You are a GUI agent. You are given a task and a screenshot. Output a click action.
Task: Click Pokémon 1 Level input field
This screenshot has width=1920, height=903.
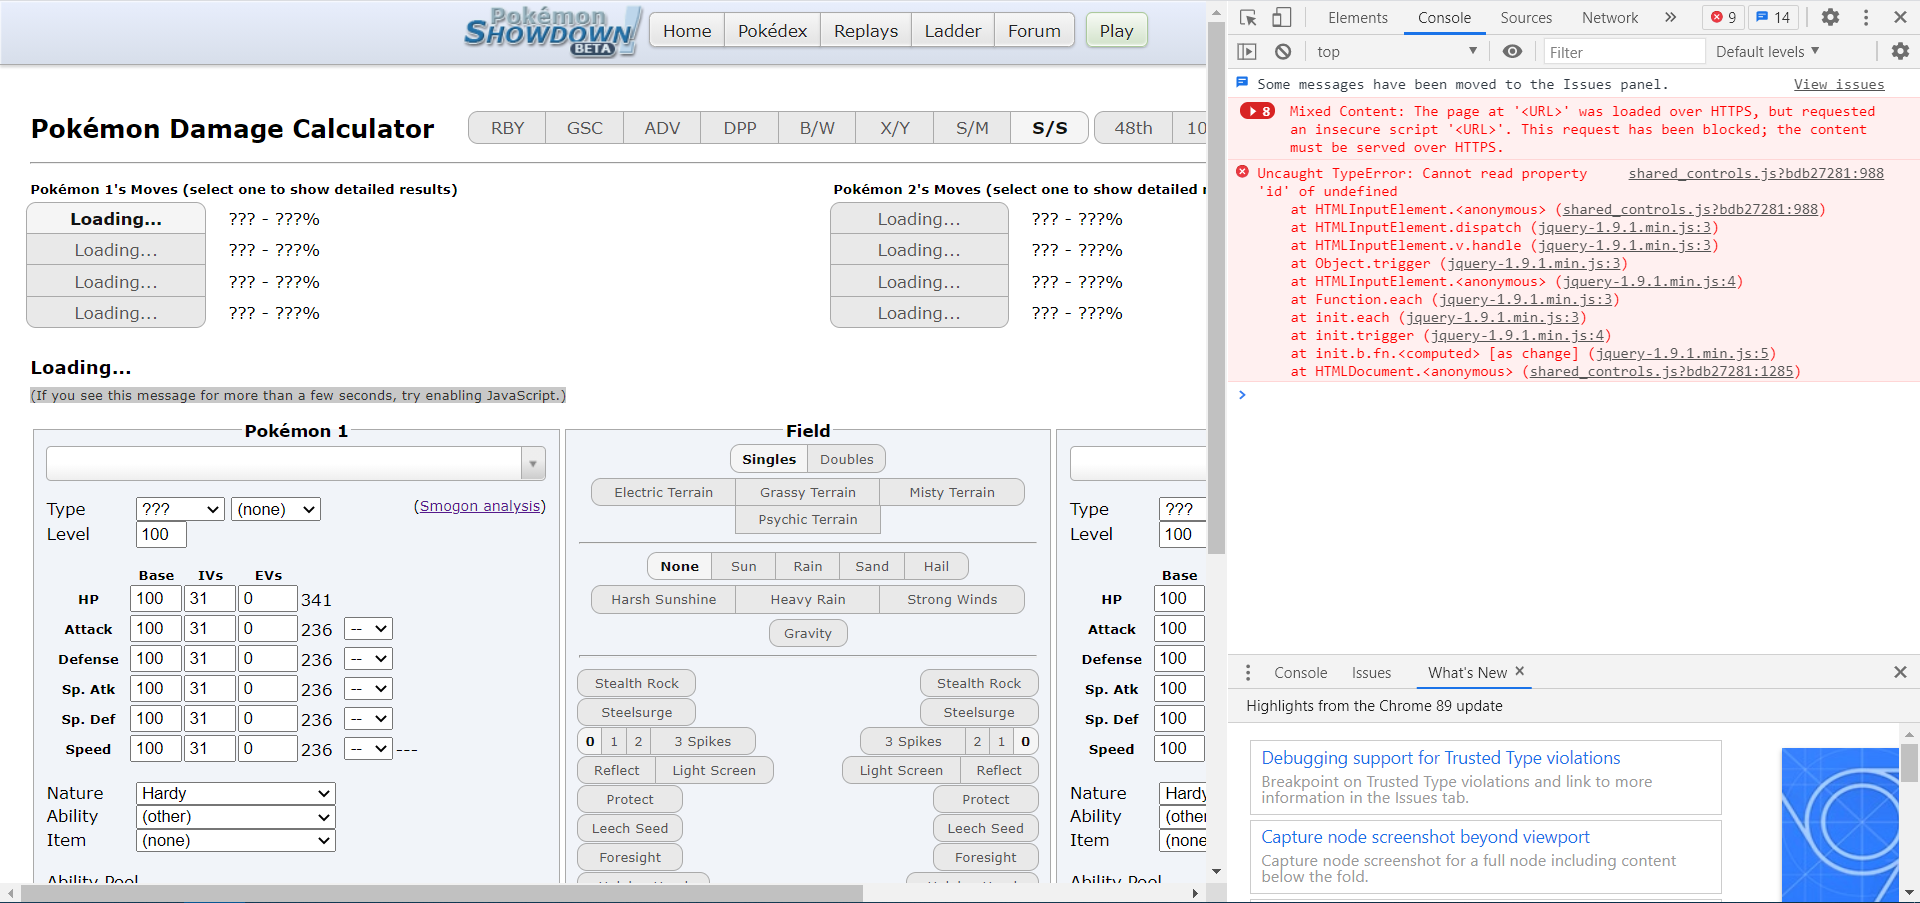coord(161,534)
